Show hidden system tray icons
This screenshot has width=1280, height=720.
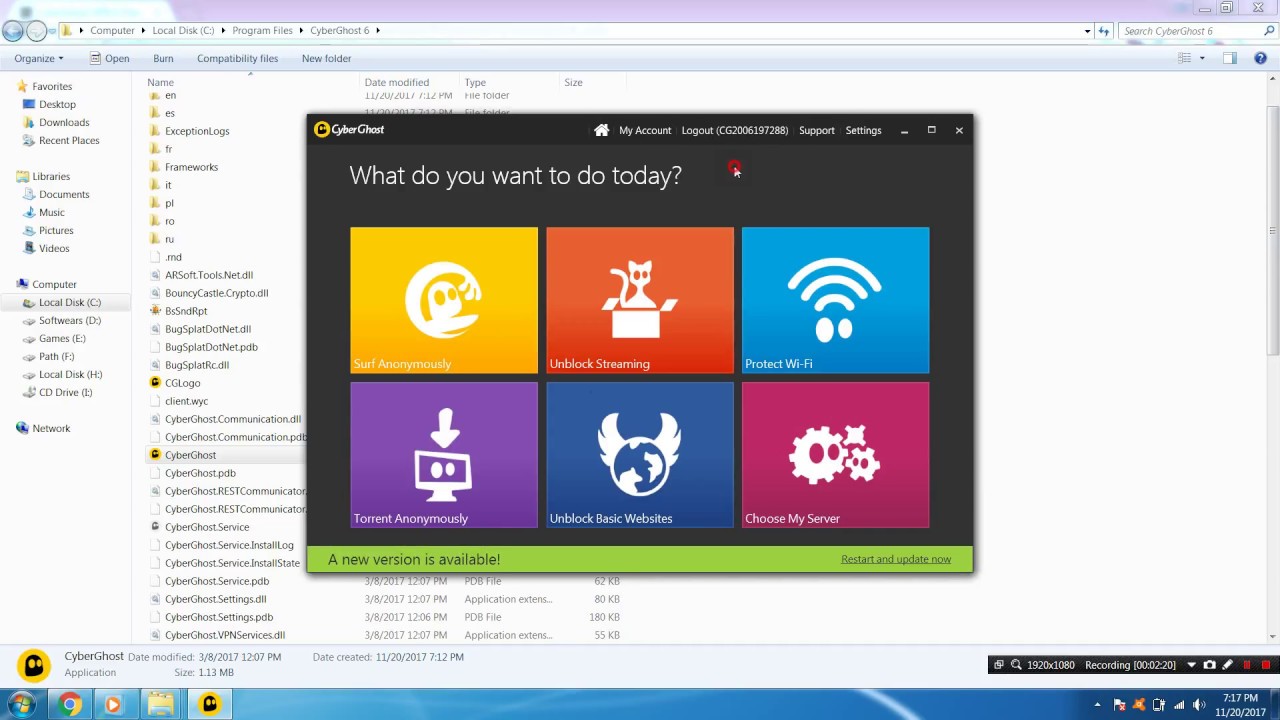(1097, 705)
